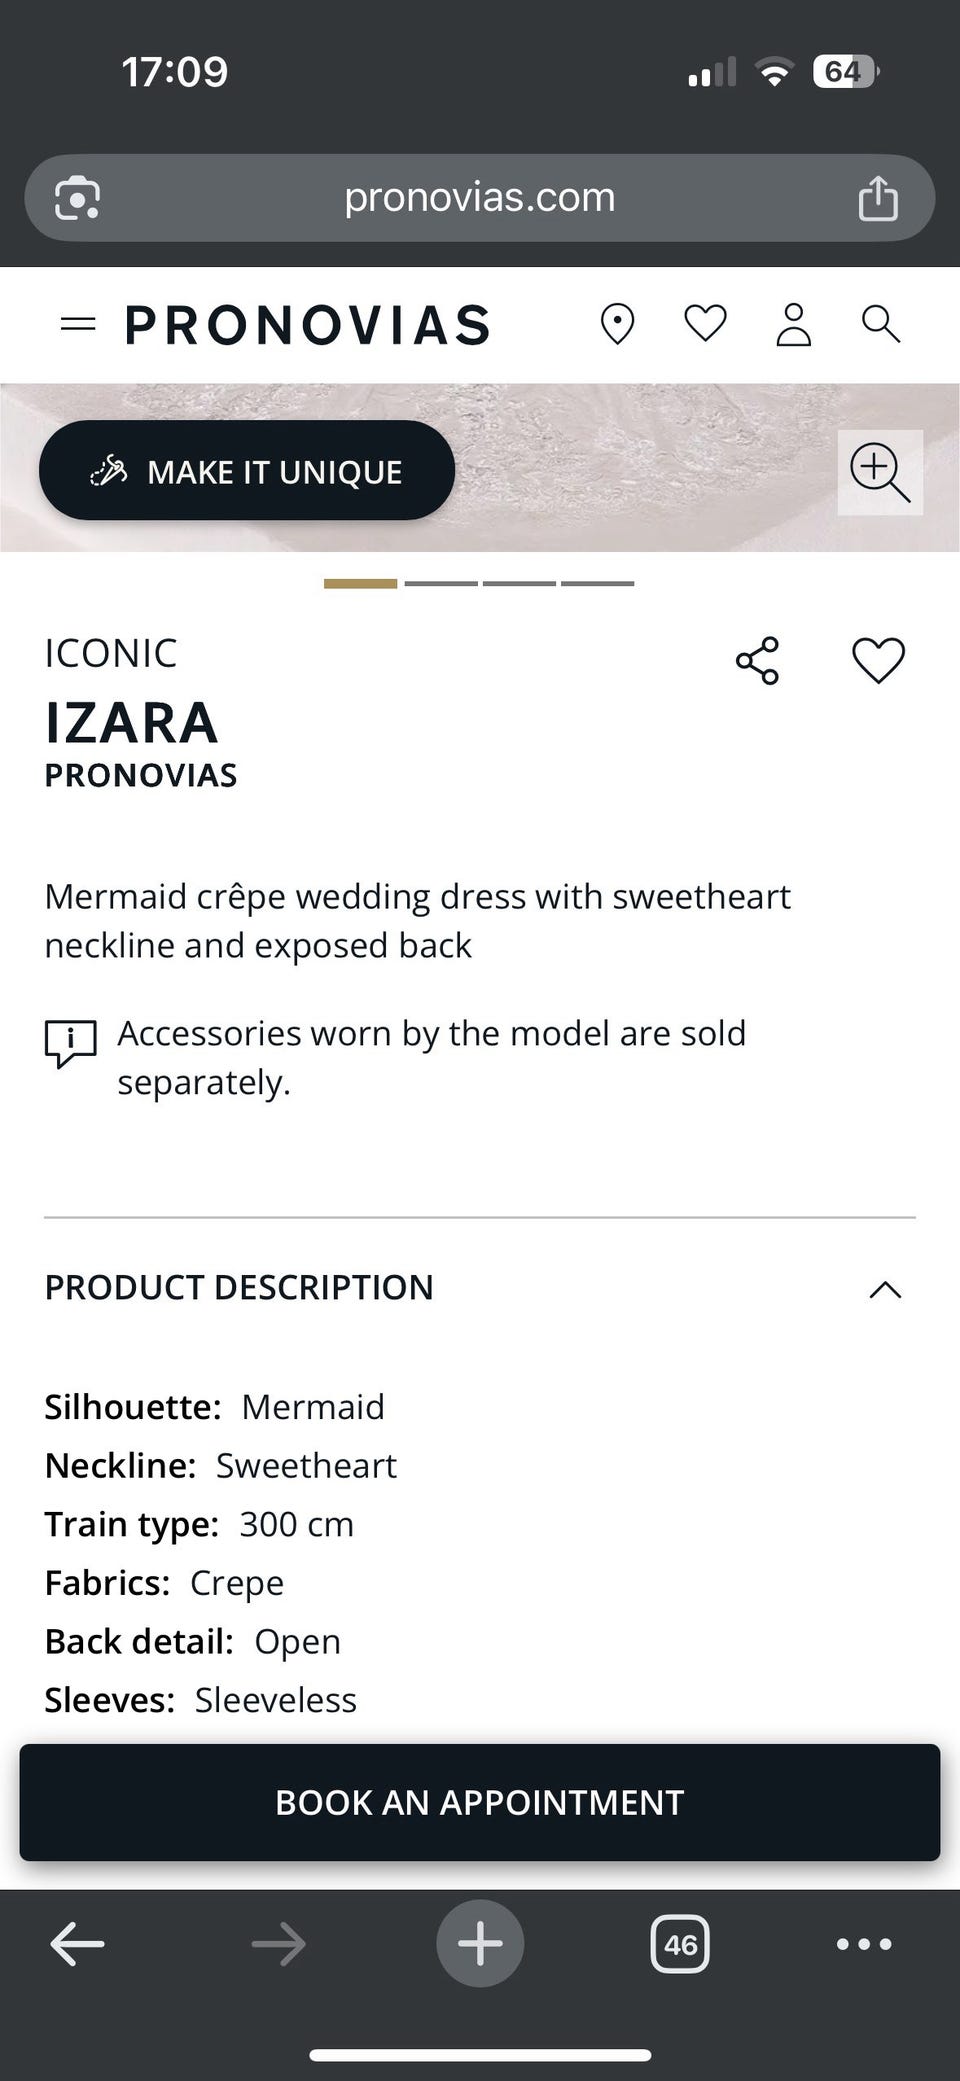This screenshot has height=2081, width=960.
Task: Open a new tab with the plus button
Action: coord(480,1943)
